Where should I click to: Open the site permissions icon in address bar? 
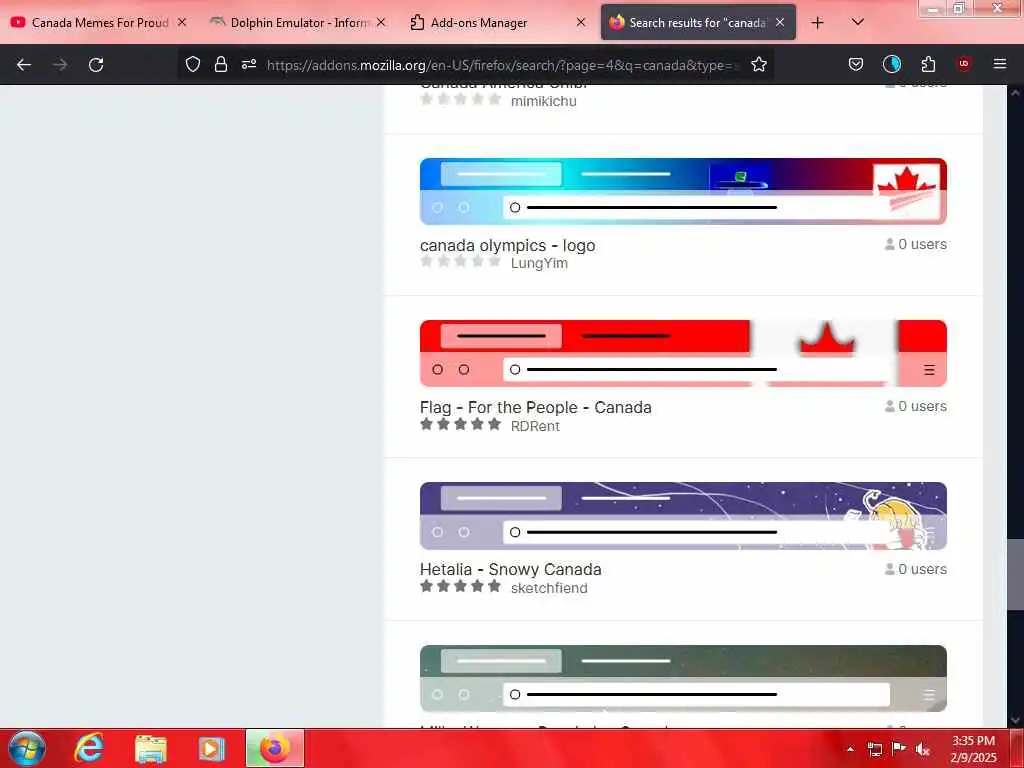pyautogui.click(x=249, y=65)
